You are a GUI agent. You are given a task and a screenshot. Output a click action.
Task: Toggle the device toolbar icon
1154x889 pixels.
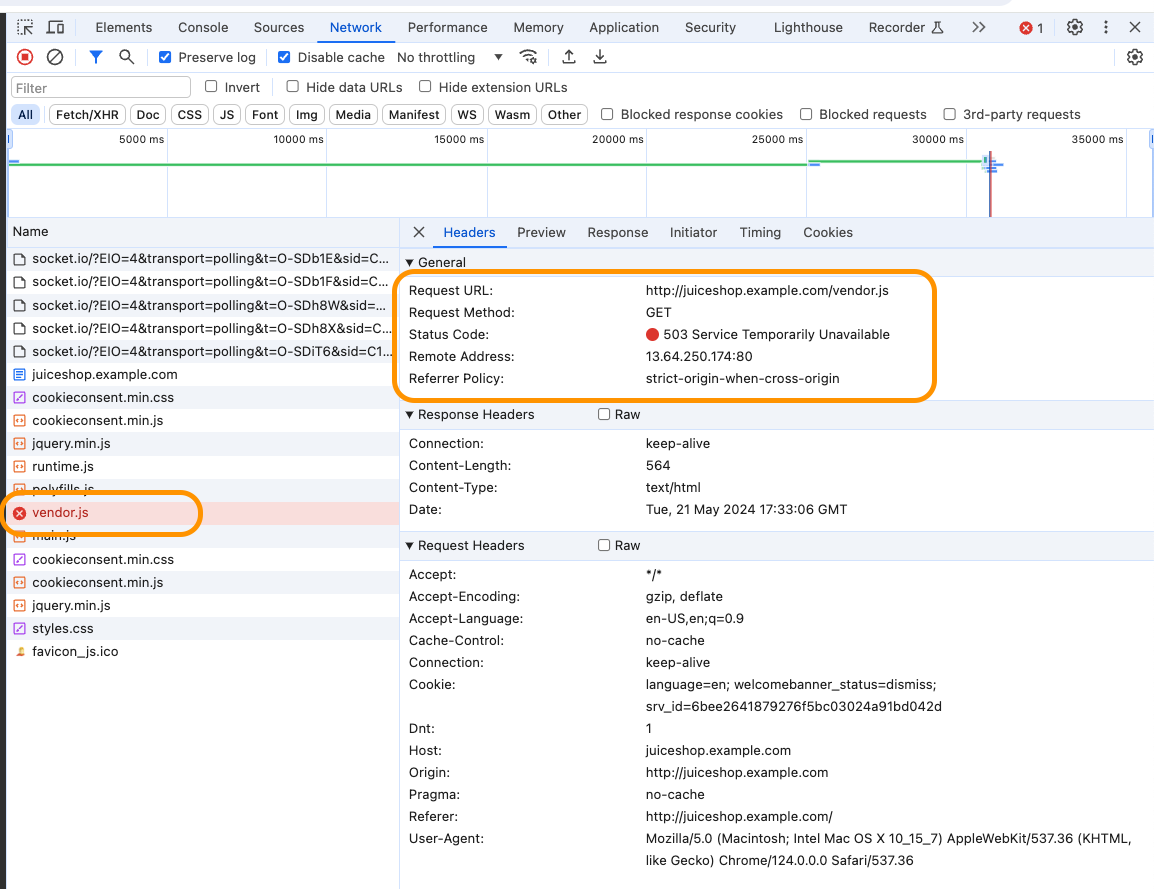click(x=55, y=28)
